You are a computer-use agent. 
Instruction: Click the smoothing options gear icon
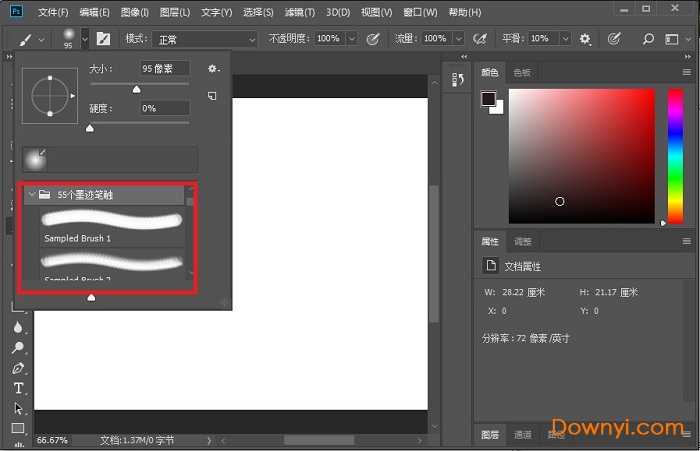(585, 39)
